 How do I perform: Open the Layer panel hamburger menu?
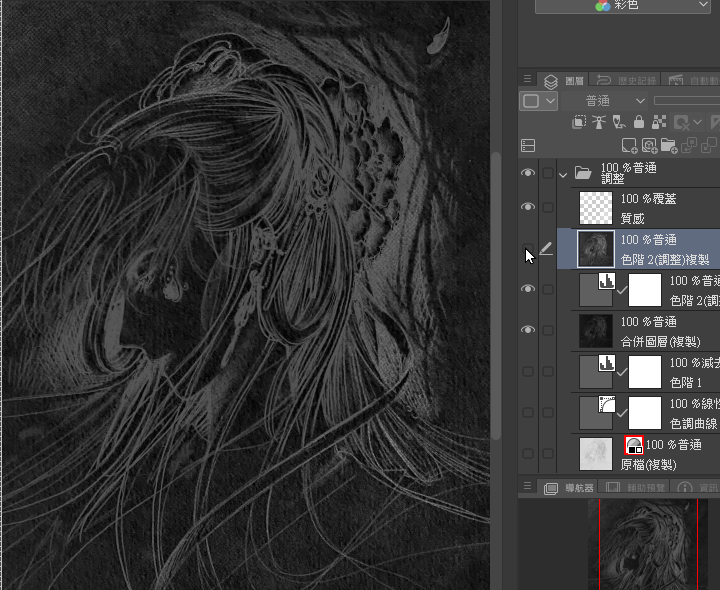point(527,79)
